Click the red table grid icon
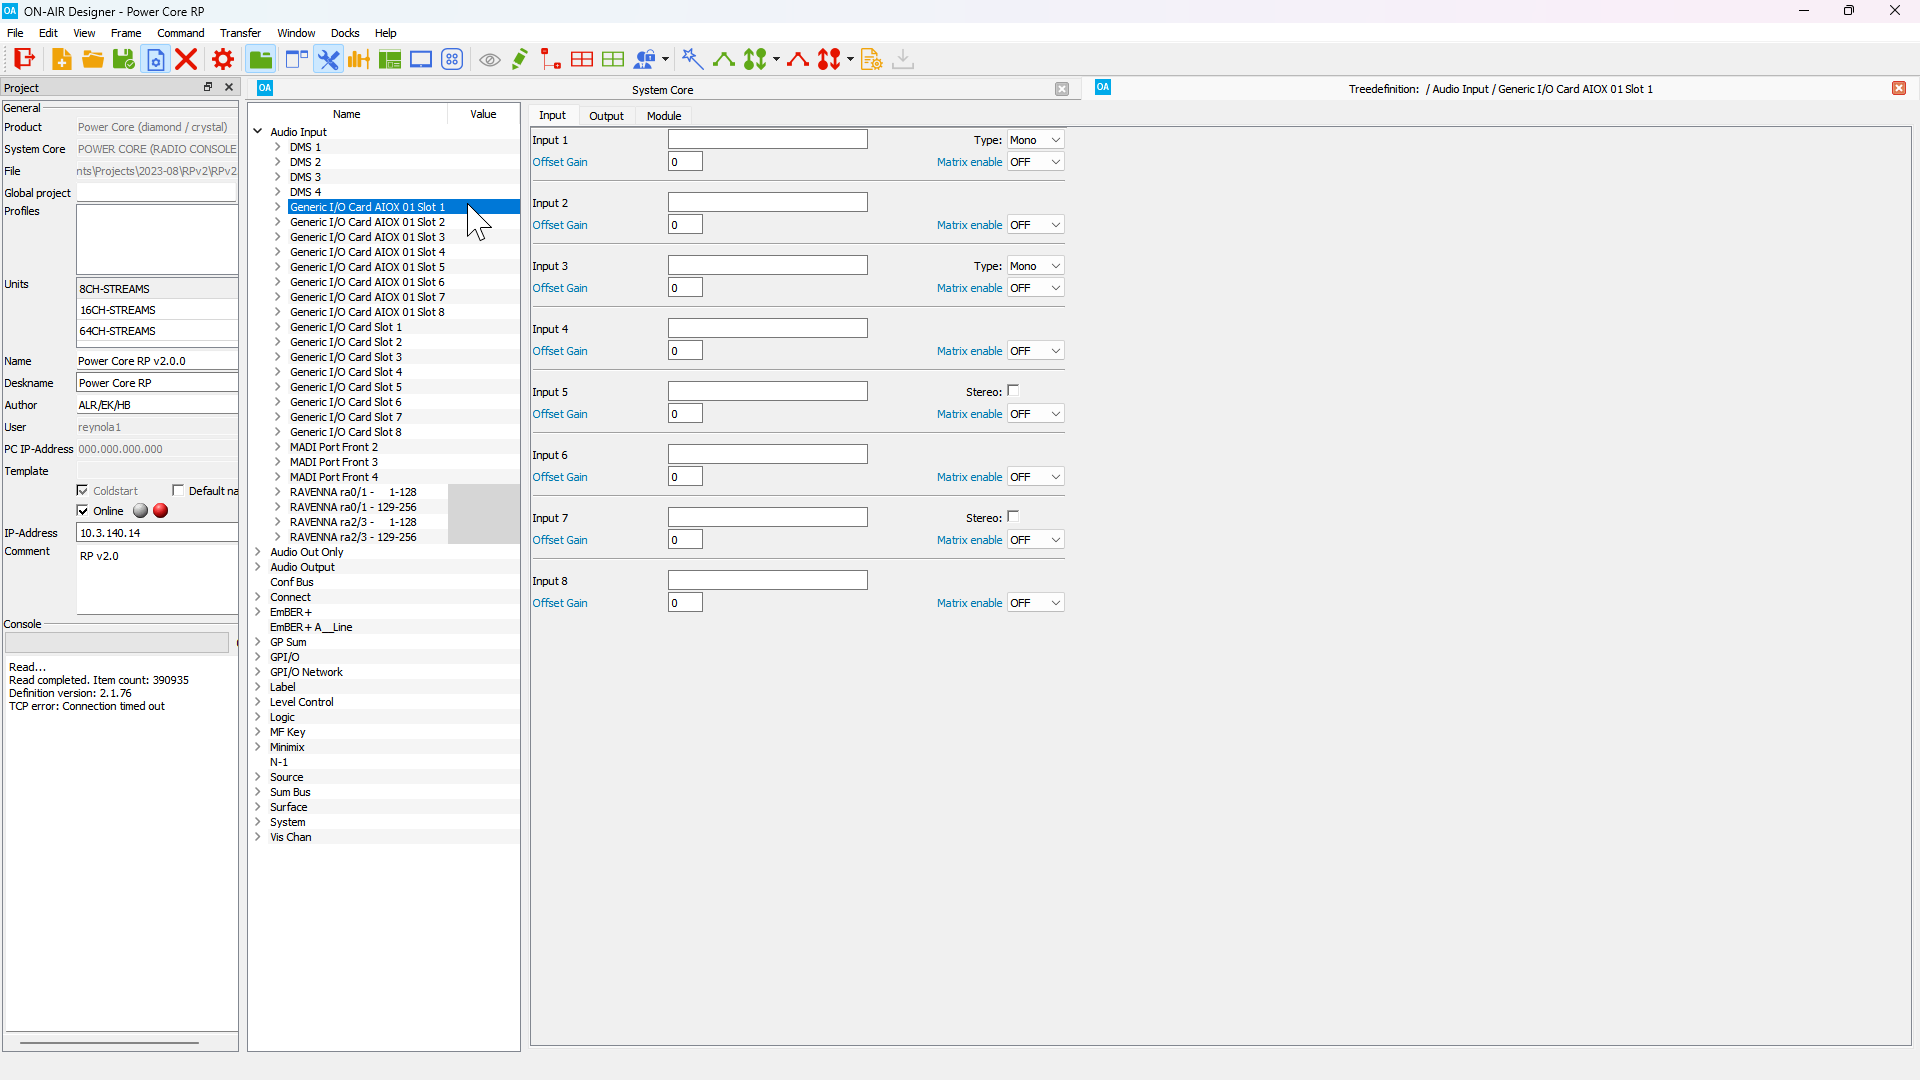 (x=582, y=59)
